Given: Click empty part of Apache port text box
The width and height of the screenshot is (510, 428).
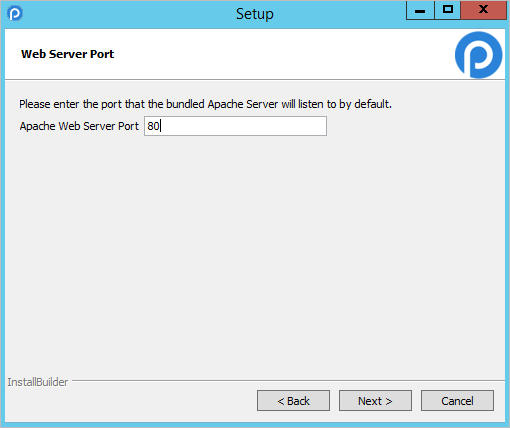Looking at the screenshot, I should click(x=243, y=126).
